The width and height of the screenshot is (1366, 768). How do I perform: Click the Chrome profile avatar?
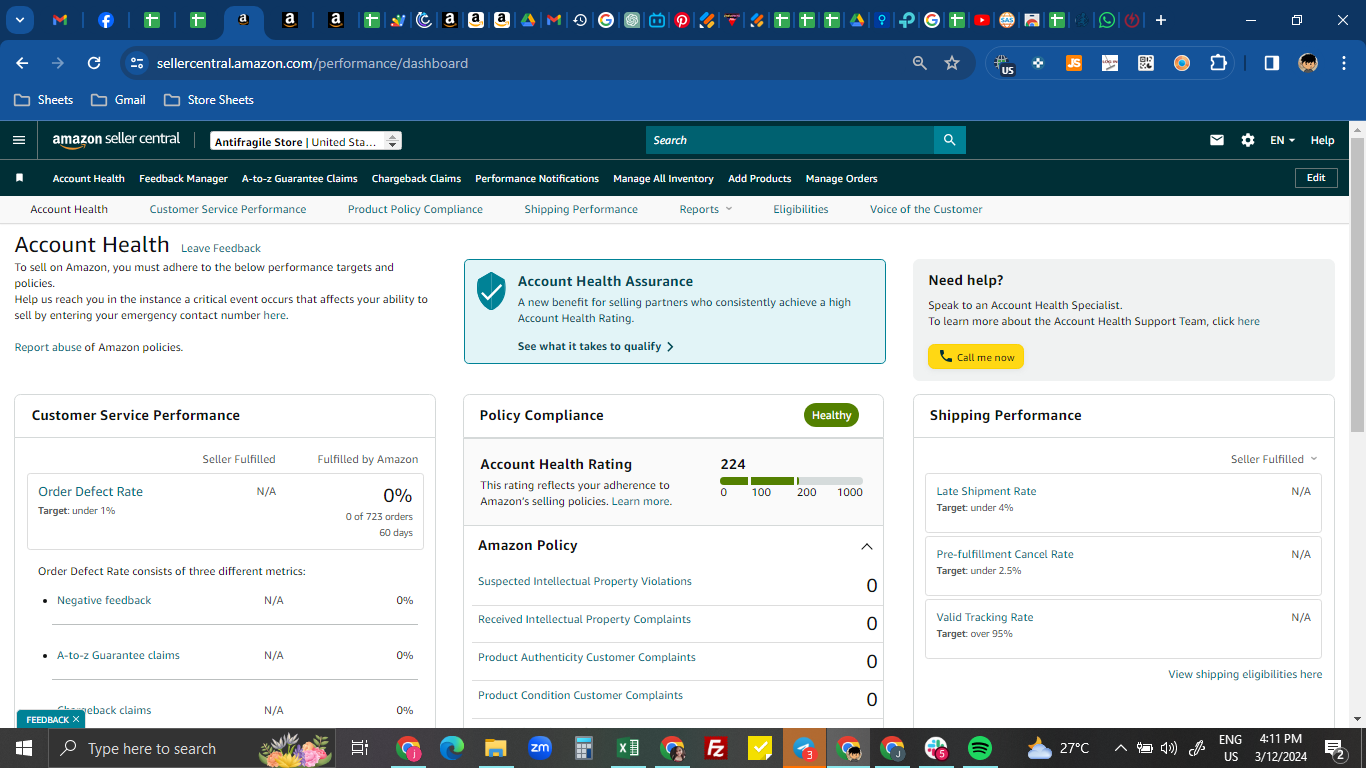coord(1308,63)
